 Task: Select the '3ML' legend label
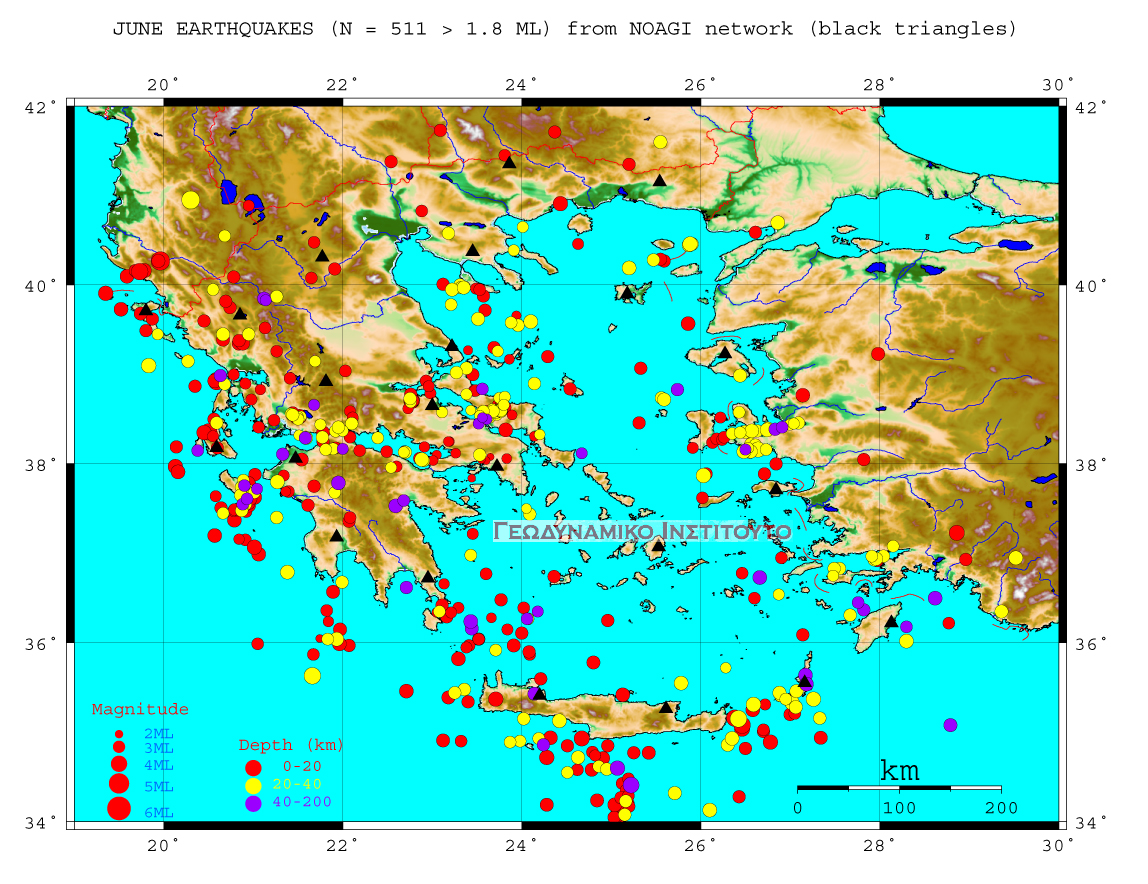click(159, 749)
